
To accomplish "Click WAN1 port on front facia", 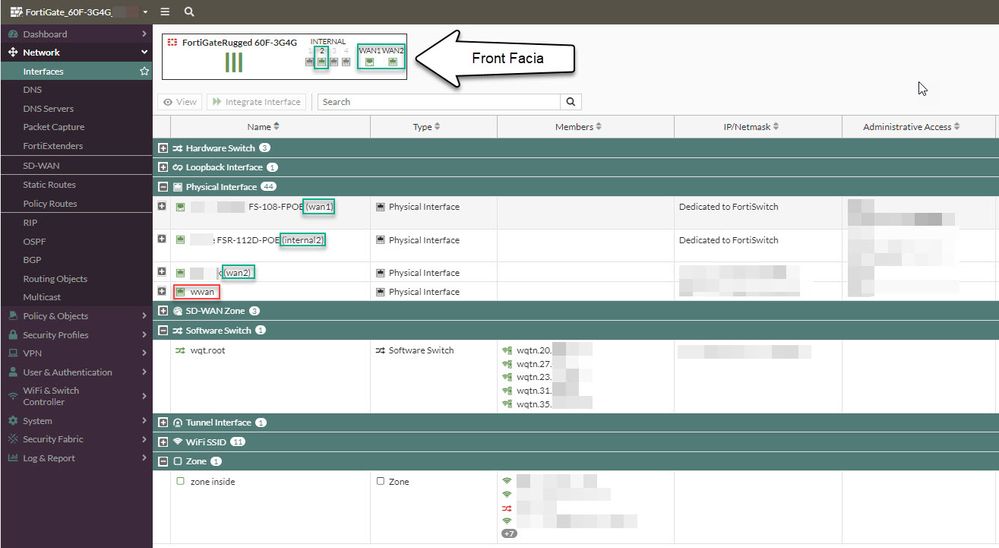I will 370,62.
